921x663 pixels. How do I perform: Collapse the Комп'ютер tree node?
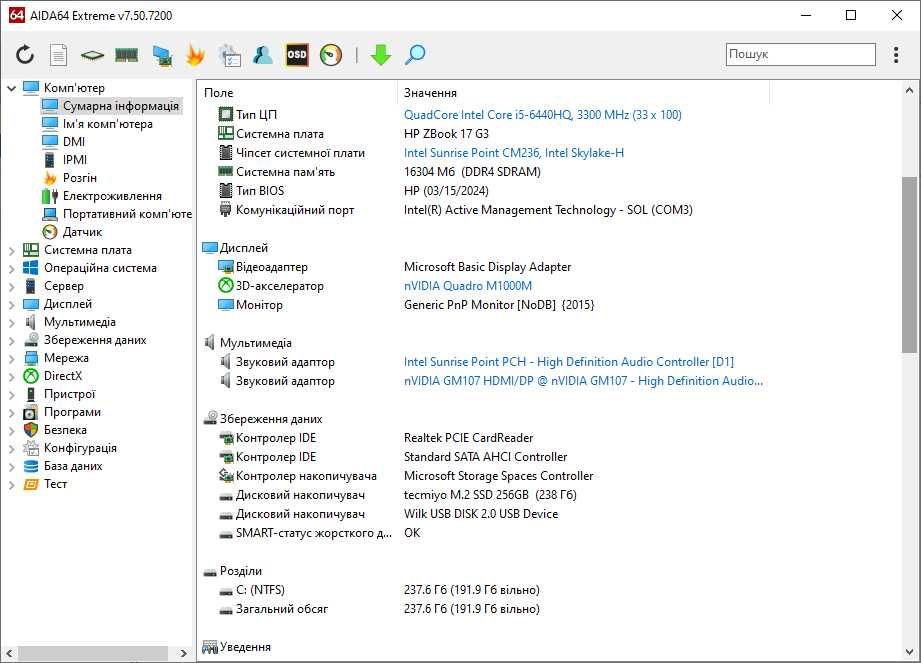point(11,88)
